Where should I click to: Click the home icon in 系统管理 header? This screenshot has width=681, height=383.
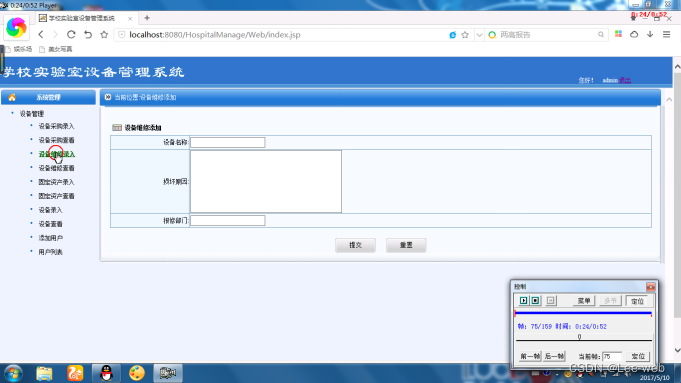click(x=12, y=97)
